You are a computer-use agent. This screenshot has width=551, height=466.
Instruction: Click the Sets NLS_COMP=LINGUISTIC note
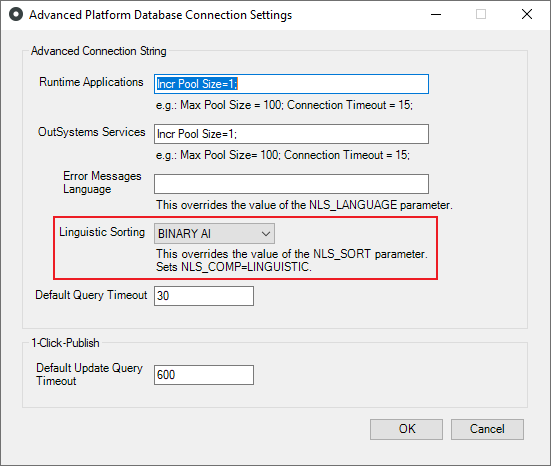coord(234,267)
